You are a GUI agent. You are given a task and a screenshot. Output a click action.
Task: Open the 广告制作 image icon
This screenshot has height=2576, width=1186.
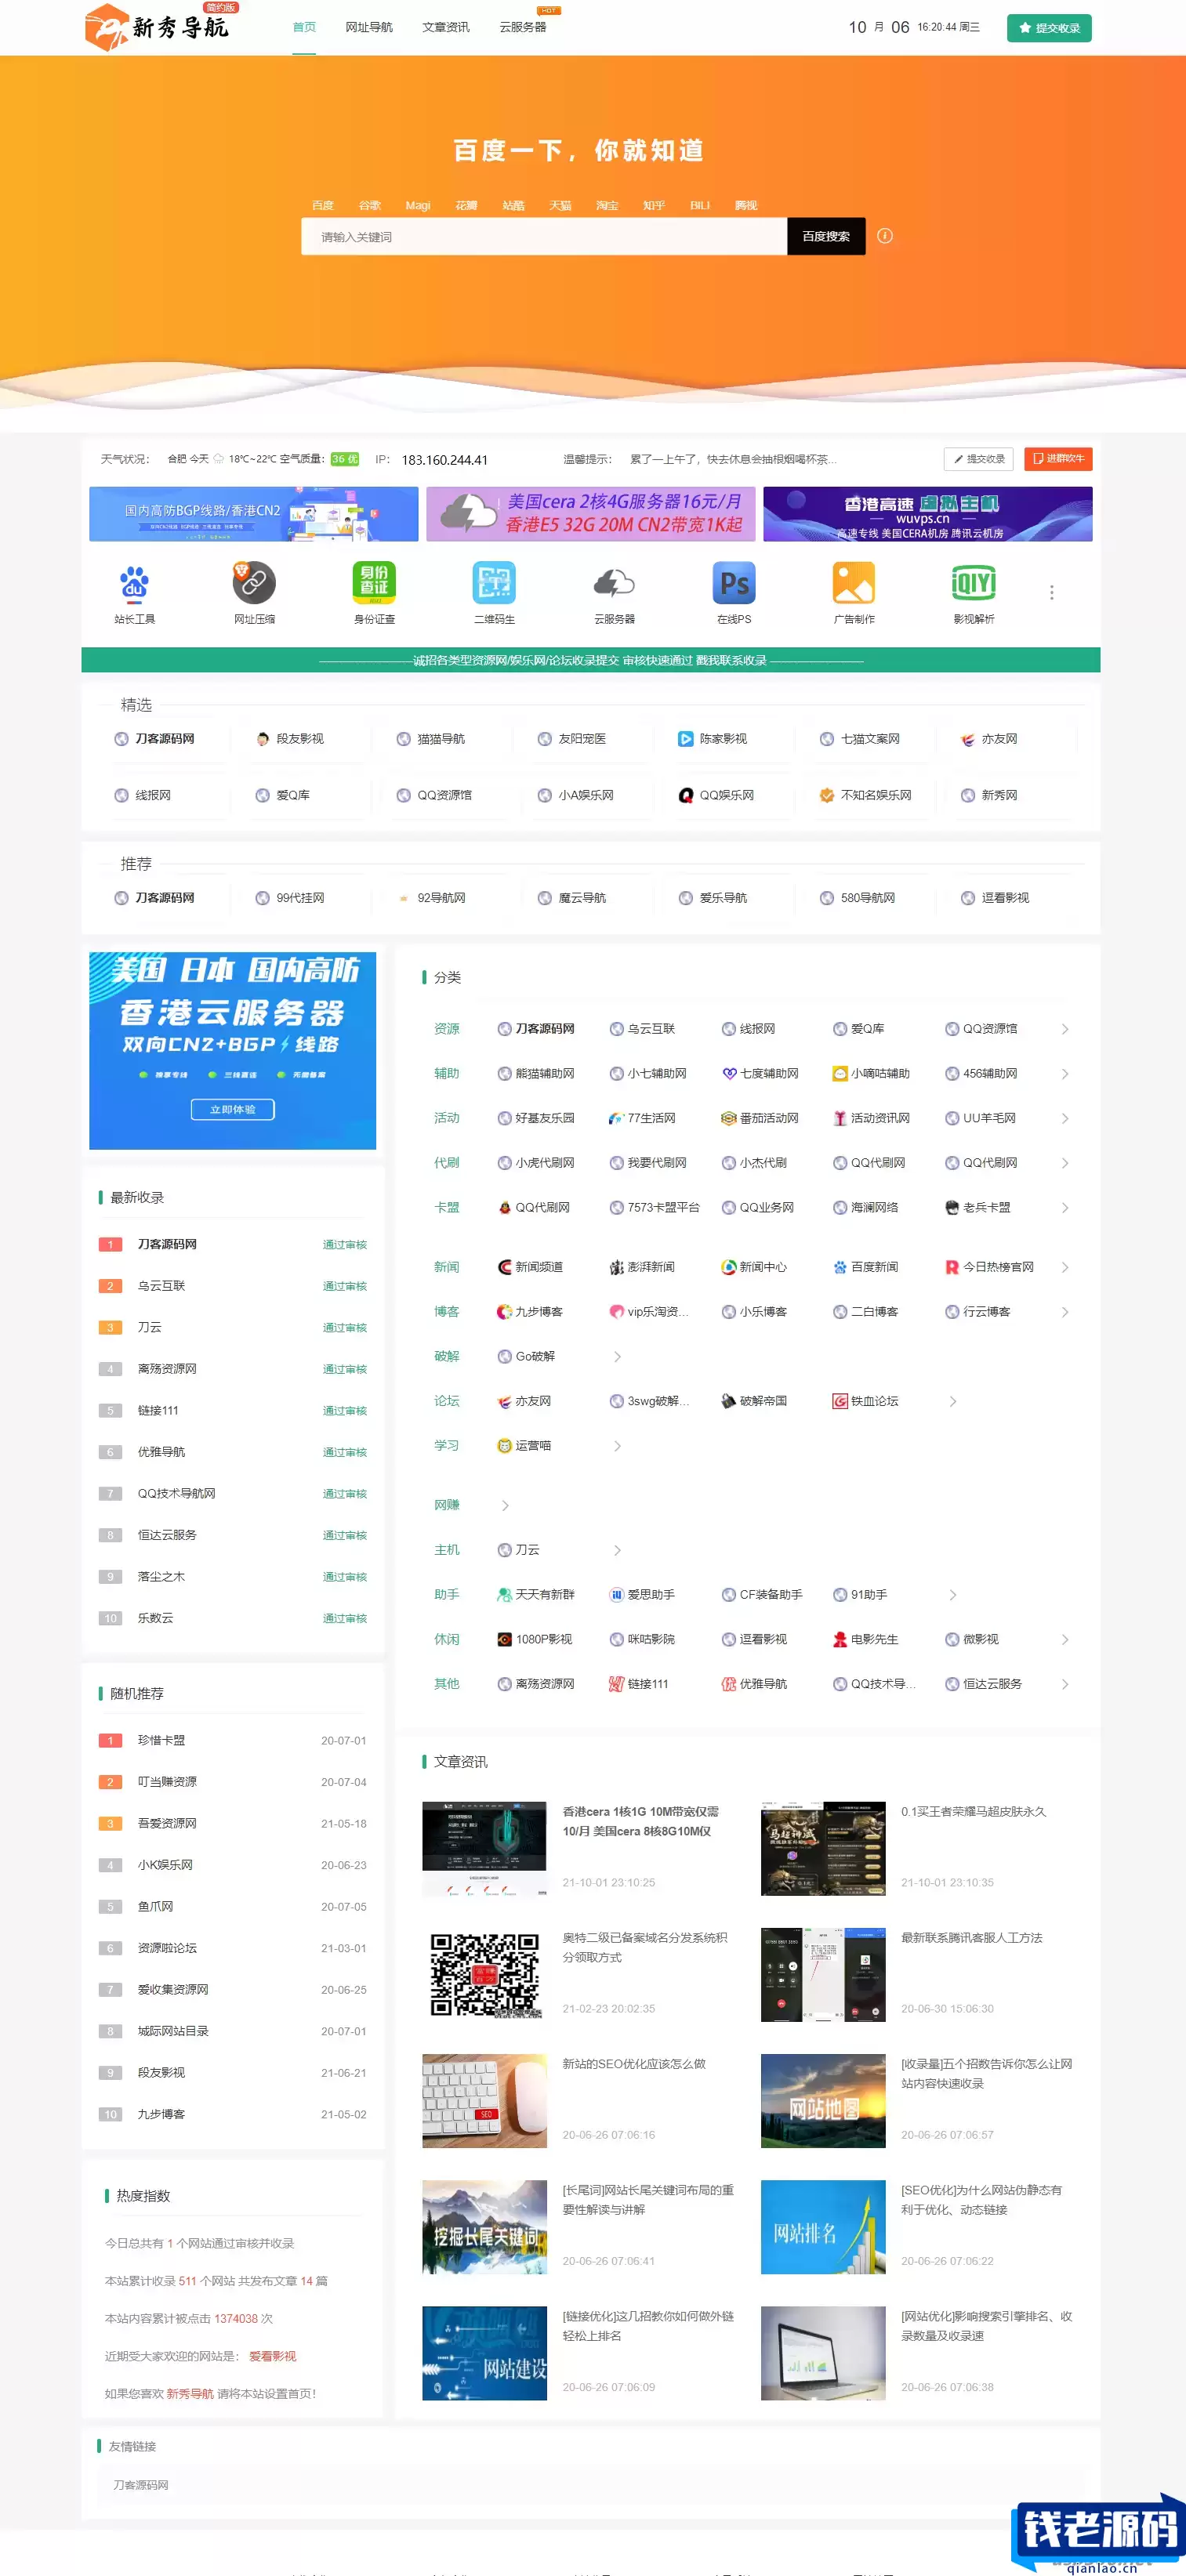854,583
